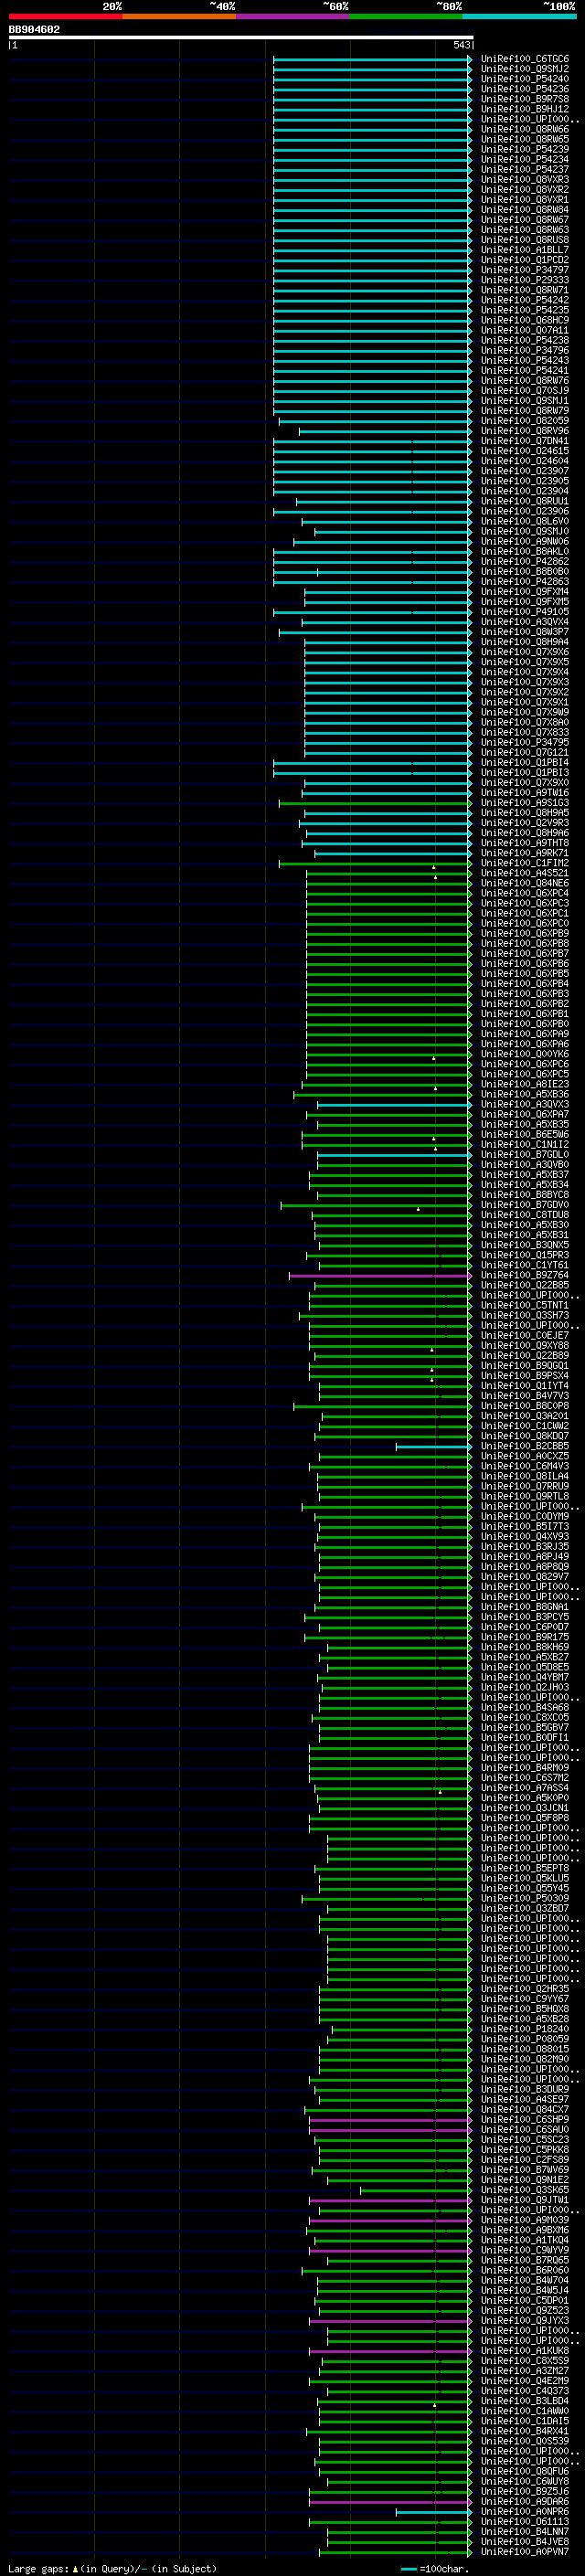This screenshot has width=585, height=2576.
Task: Select hit UniRef100_A4S521
Action: point(525,873)
